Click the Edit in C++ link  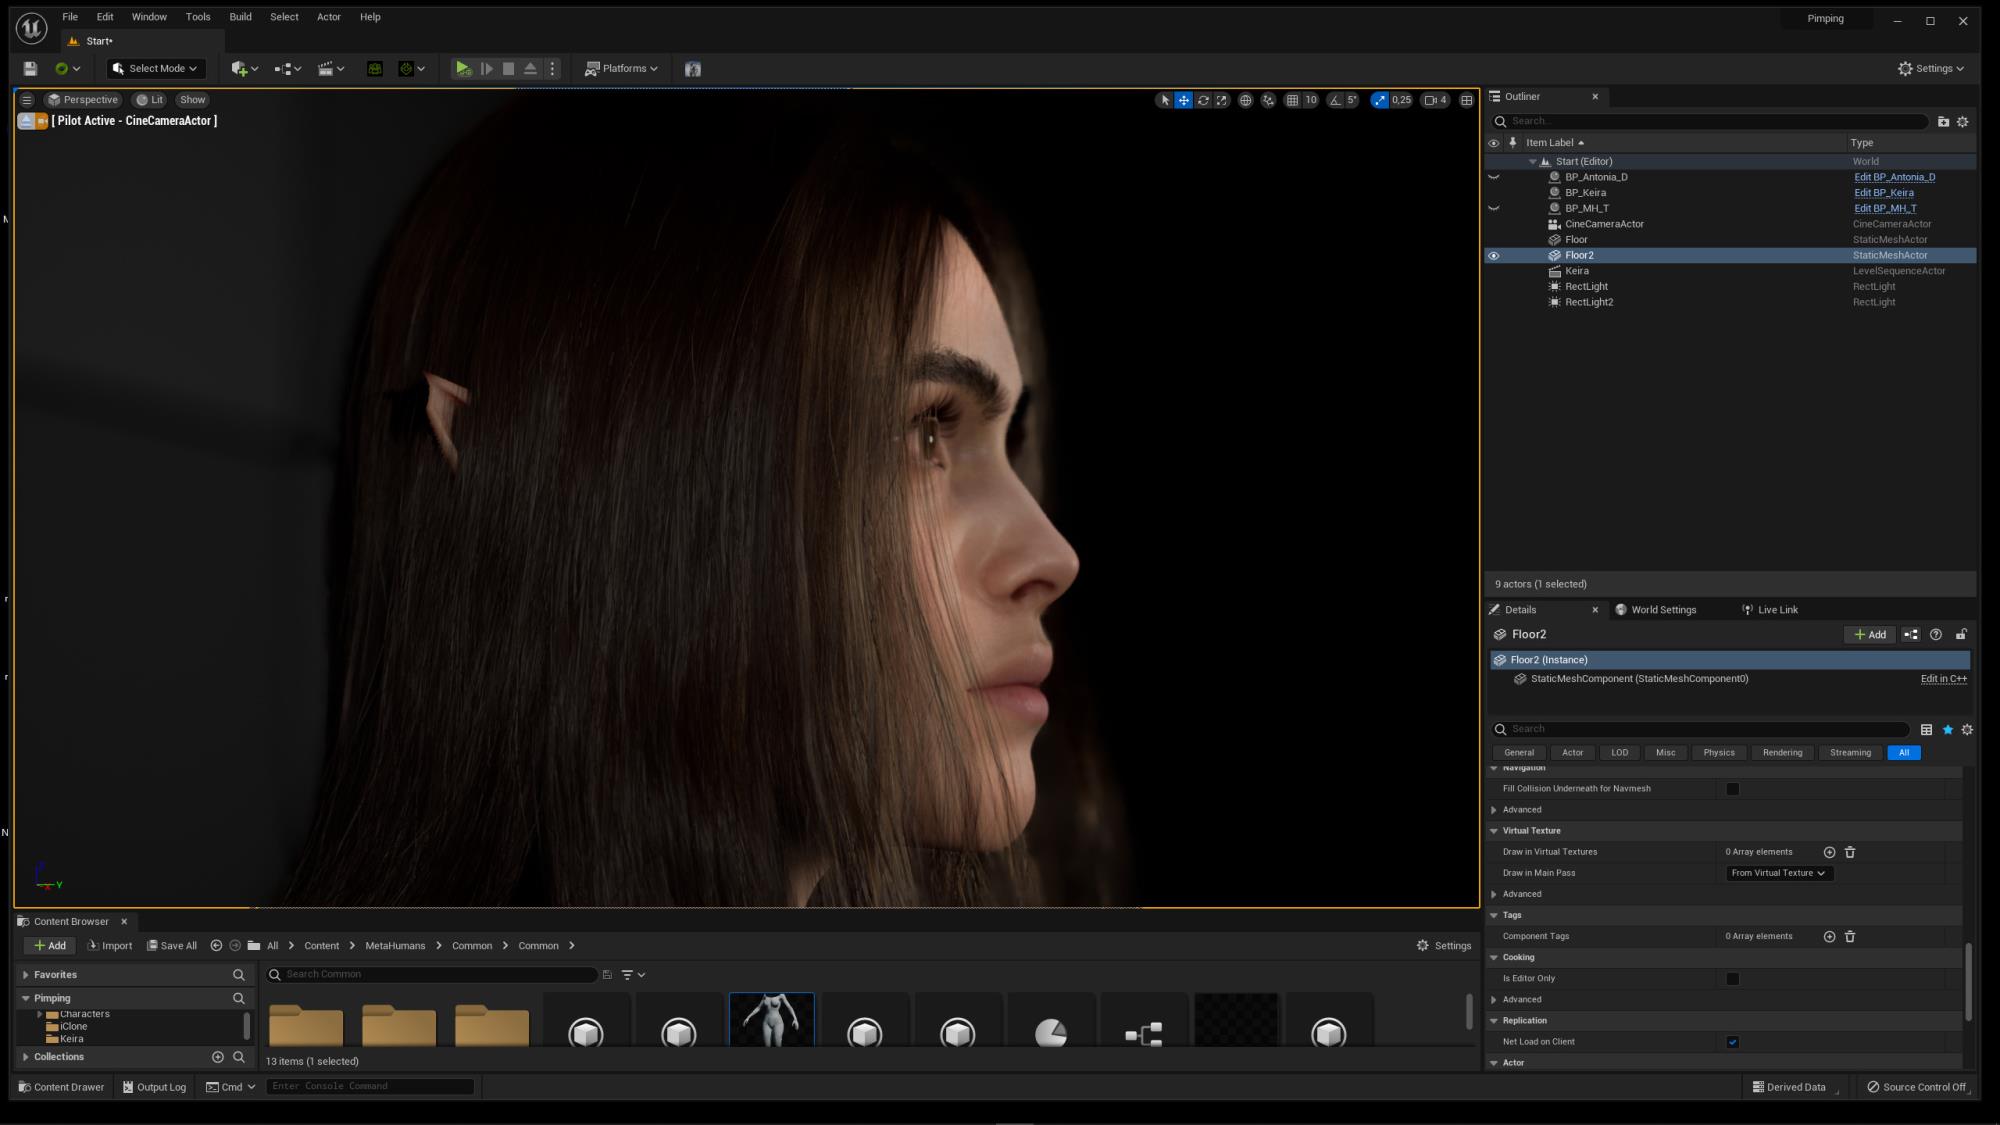point(1943,679)
